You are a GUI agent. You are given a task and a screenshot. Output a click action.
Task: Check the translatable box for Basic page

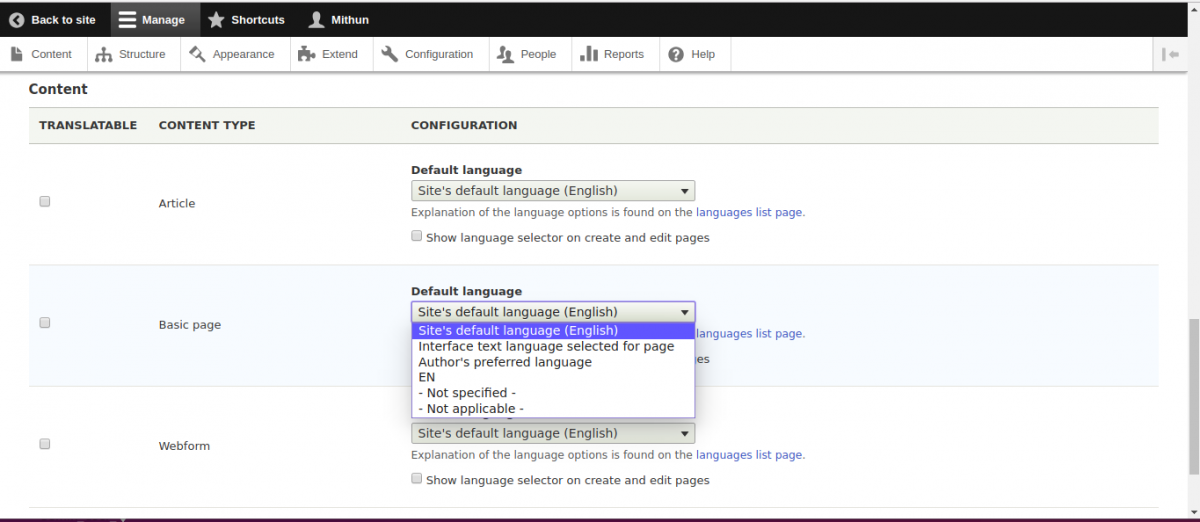point(45,323)
